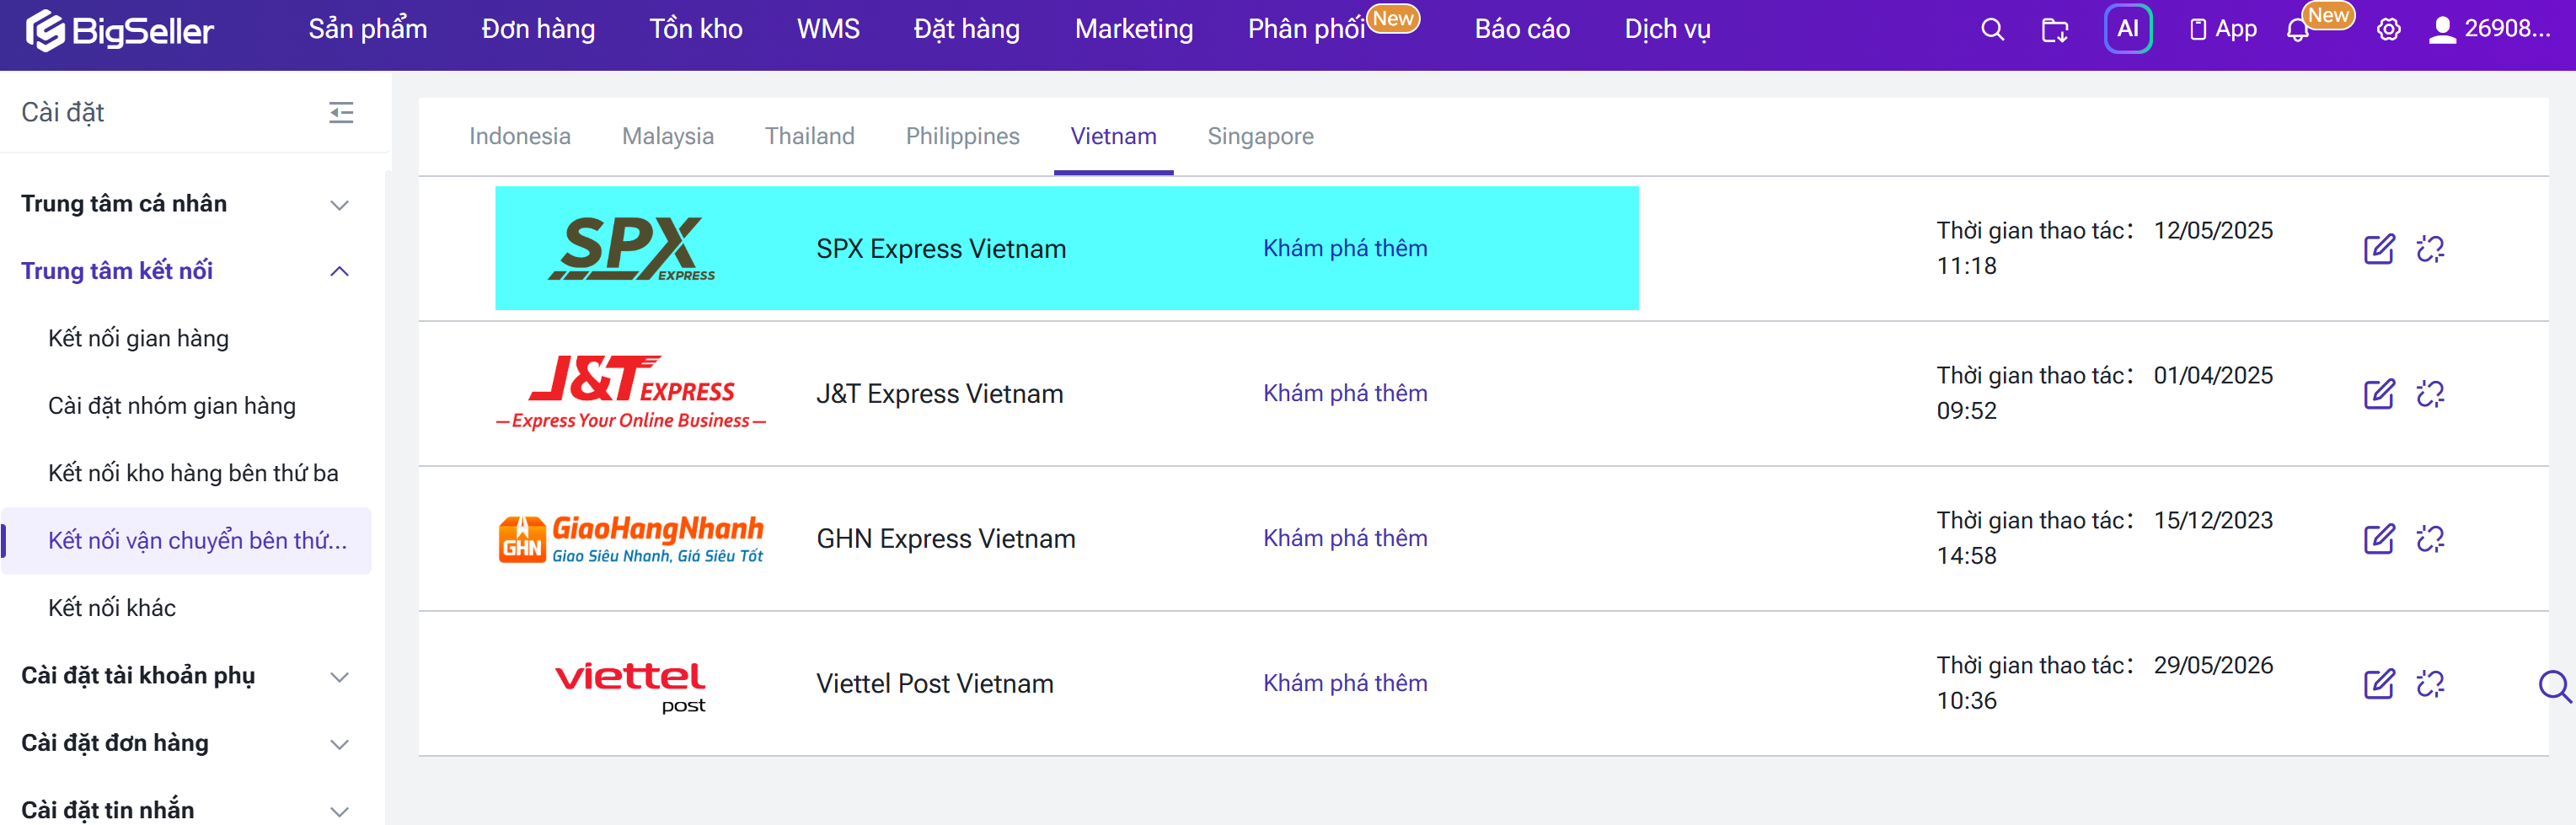Click Khám phá thêm for SPX Express
2576x825 pixels.
point(1345,248)
